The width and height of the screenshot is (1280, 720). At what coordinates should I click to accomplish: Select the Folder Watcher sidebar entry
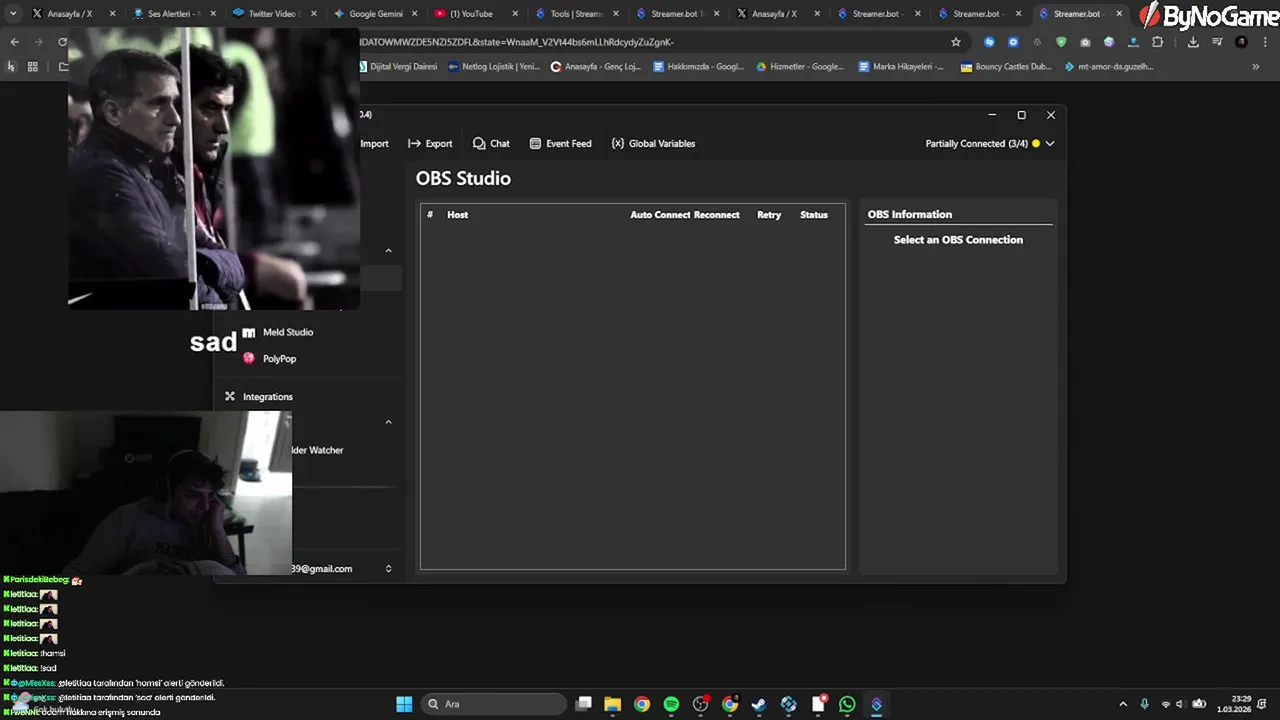click(317, 450)
